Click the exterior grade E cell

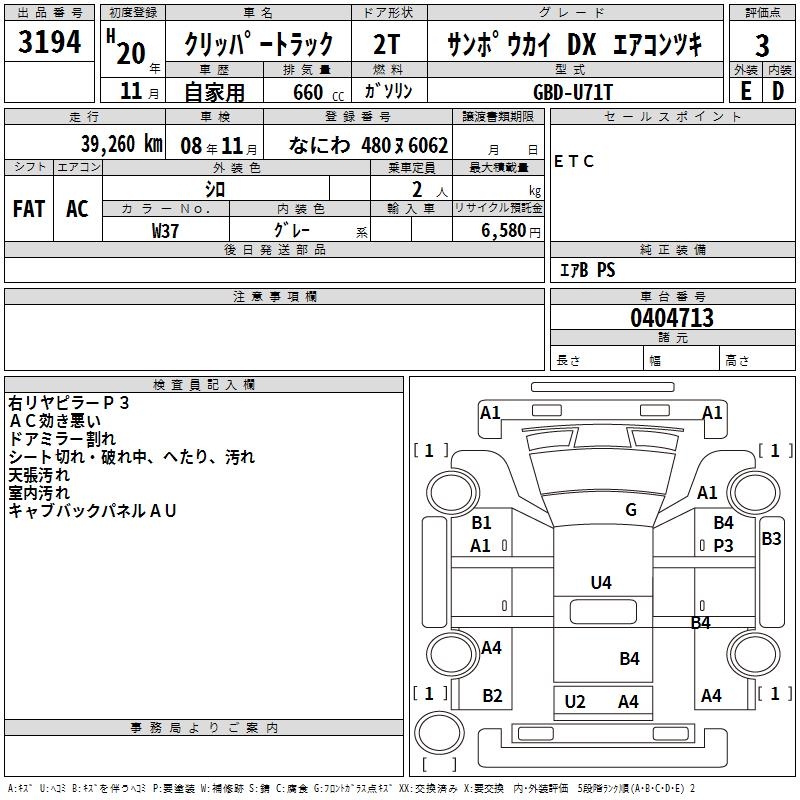[x=745, y=91]
